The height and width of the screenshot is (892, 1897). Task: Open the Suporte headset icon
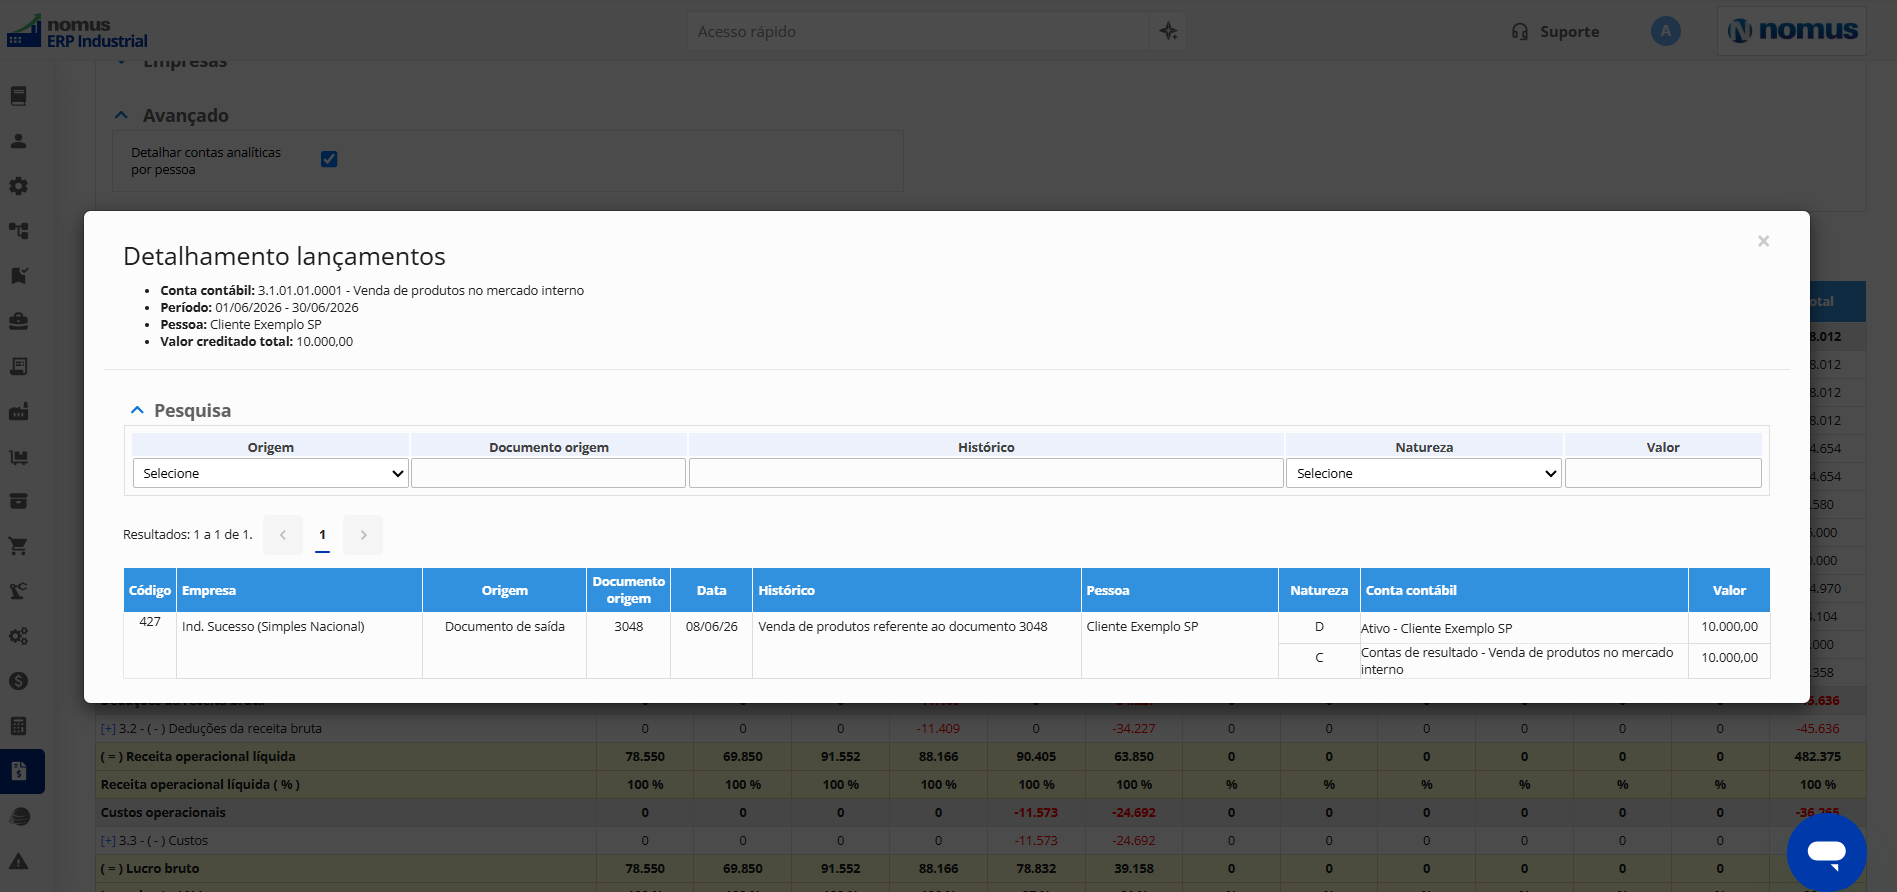1520,32
